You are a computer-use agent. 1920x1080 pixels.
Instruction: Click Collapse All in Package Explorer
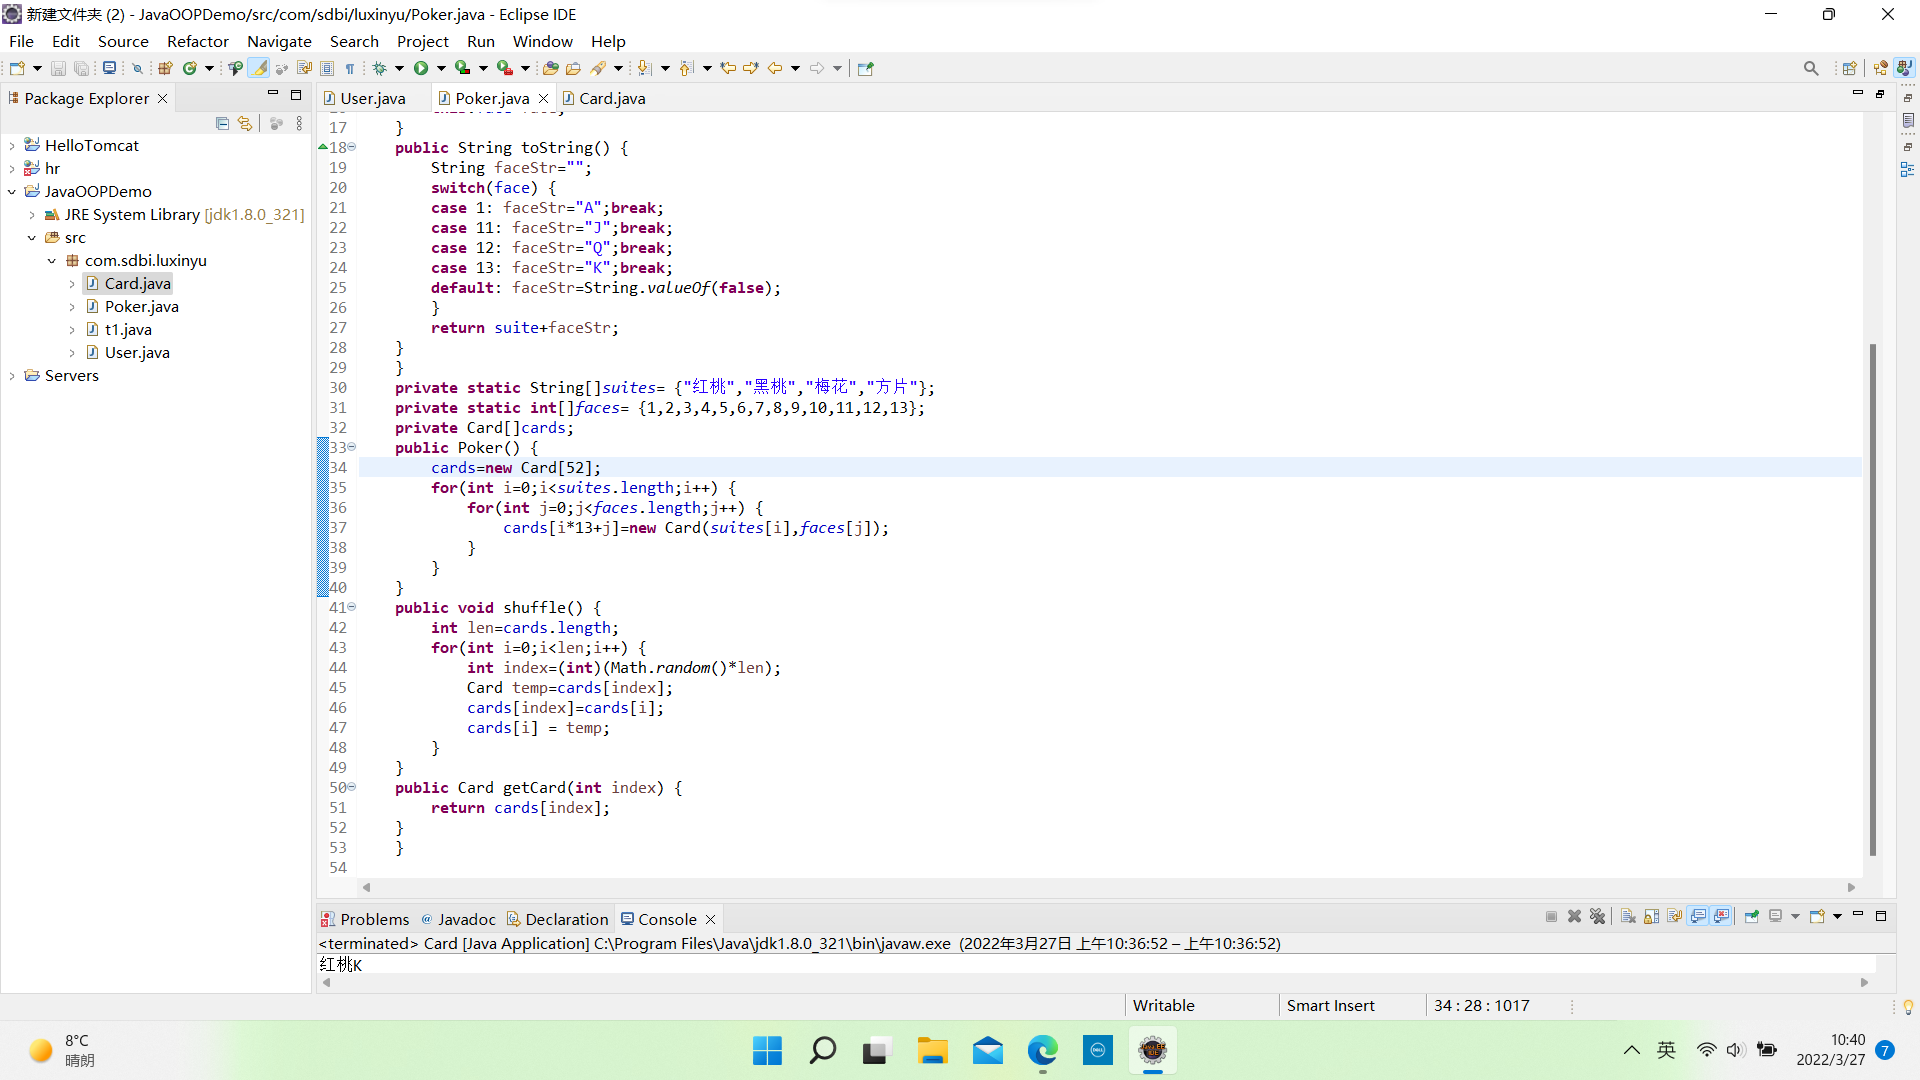pyautogui.click(x=222, y=123)
